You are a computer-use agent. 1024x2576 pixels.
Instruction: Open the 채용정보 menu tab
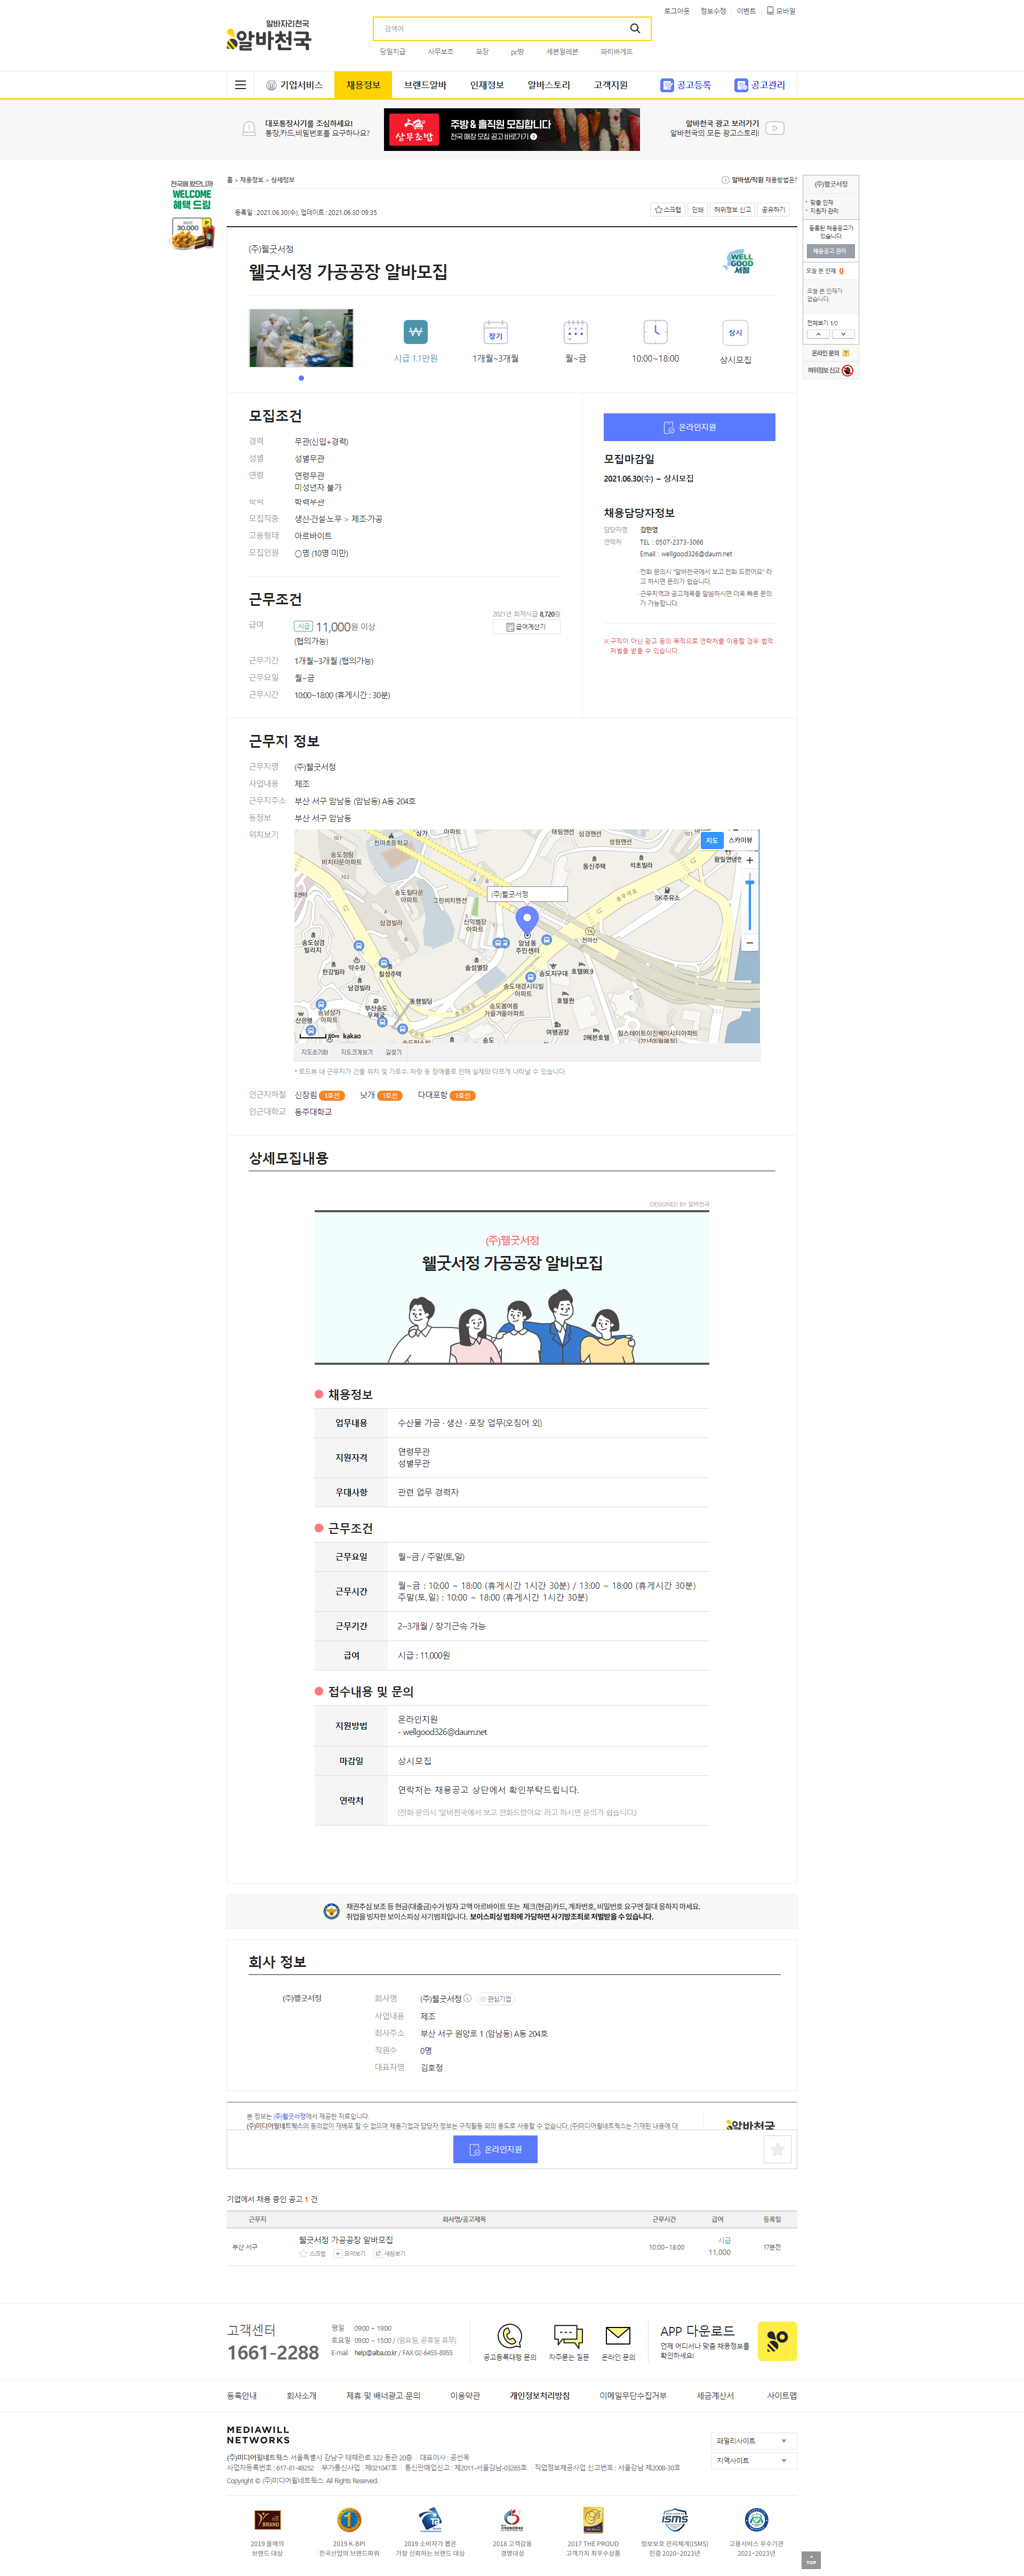pyautogui.click(x=363, y=85)
